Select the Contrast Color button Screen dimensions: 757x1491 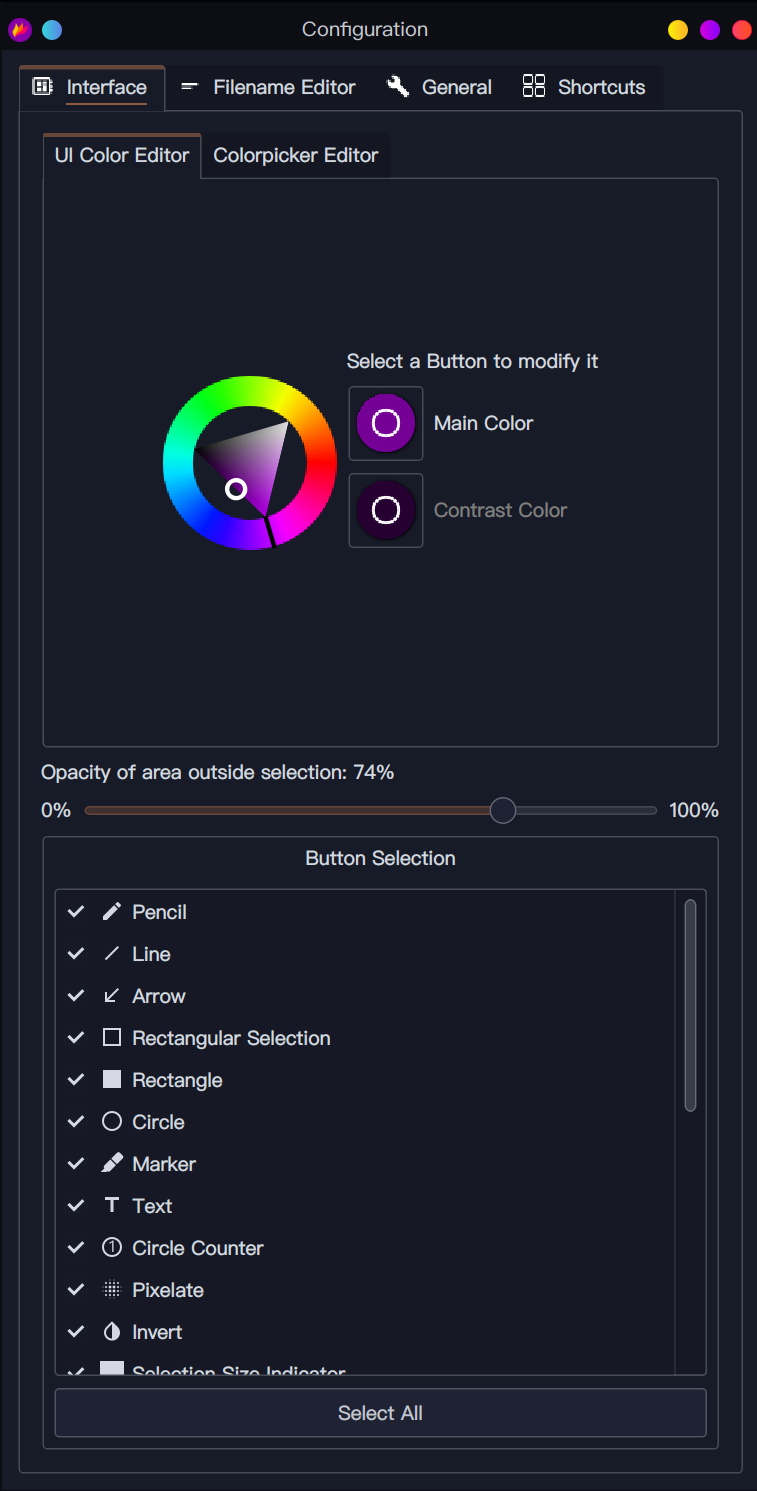(x=386, y=510)
